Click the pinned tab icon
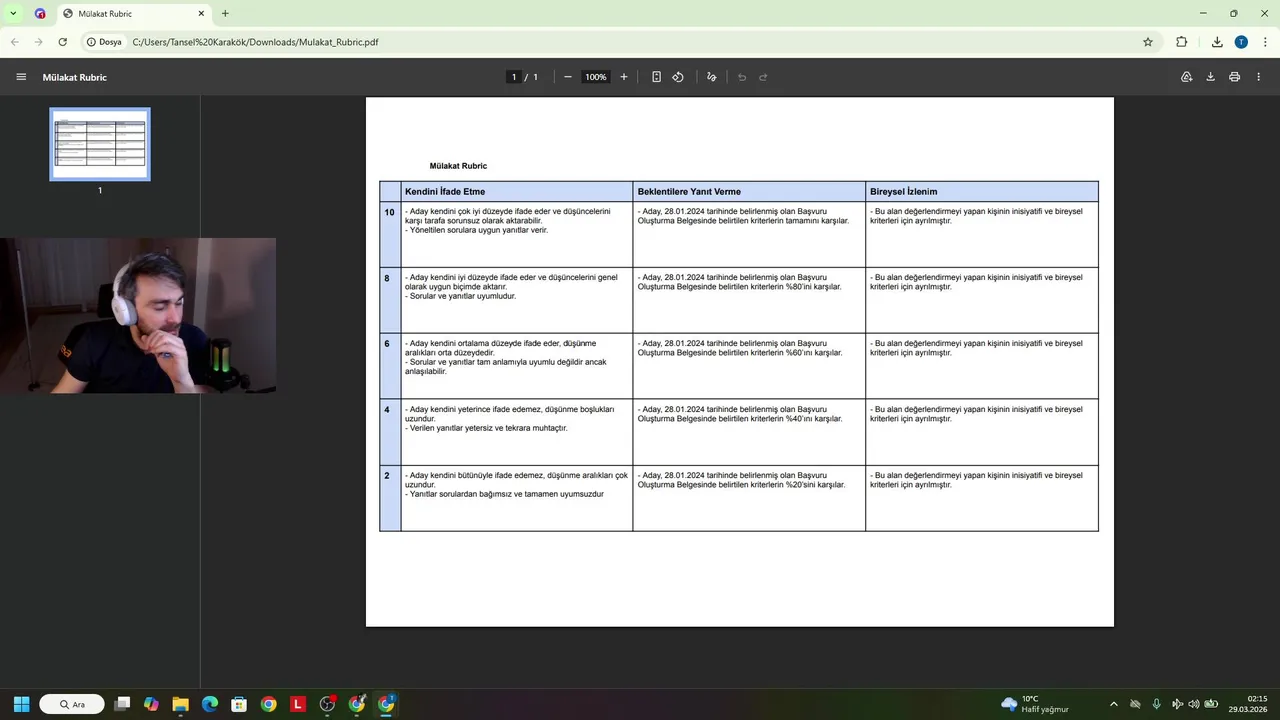The width and height of the screenshot is (1280, 720). coord(40,14)
